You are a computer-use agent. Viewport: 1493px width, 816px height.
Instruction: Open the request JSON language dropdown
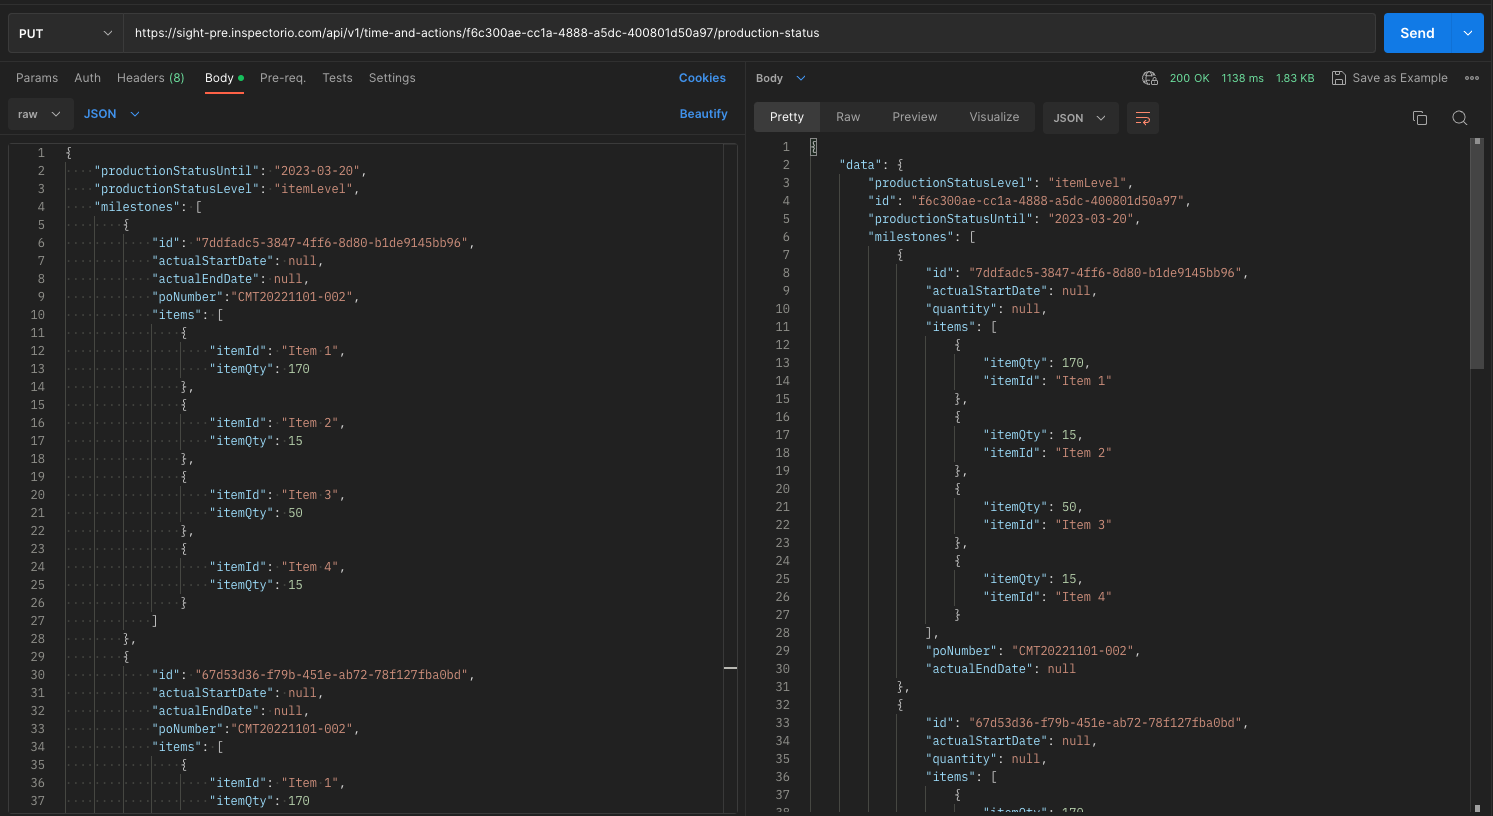[x=111, y=114]
